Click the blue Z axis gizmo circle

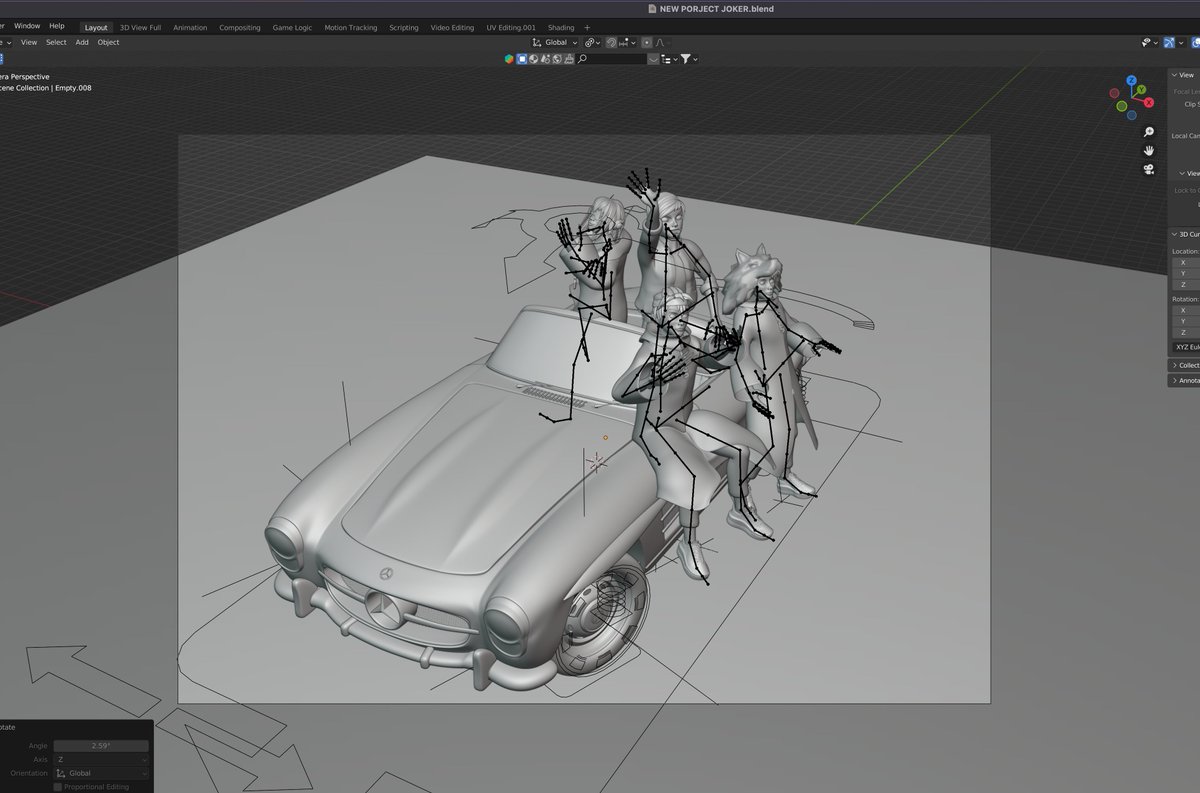coord(1131,80)
